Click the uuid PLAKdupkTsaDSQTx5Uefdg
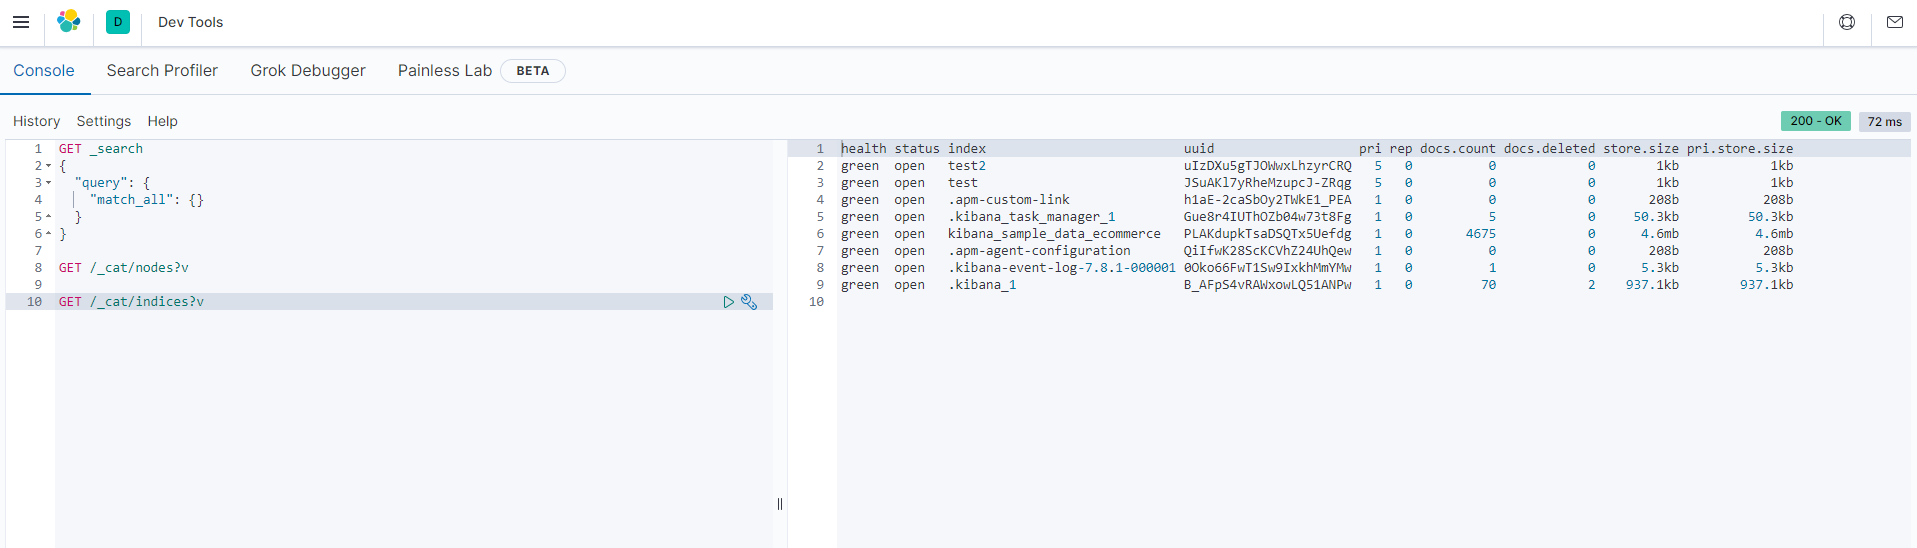 pyautogui.click(x=1268, y=234)
